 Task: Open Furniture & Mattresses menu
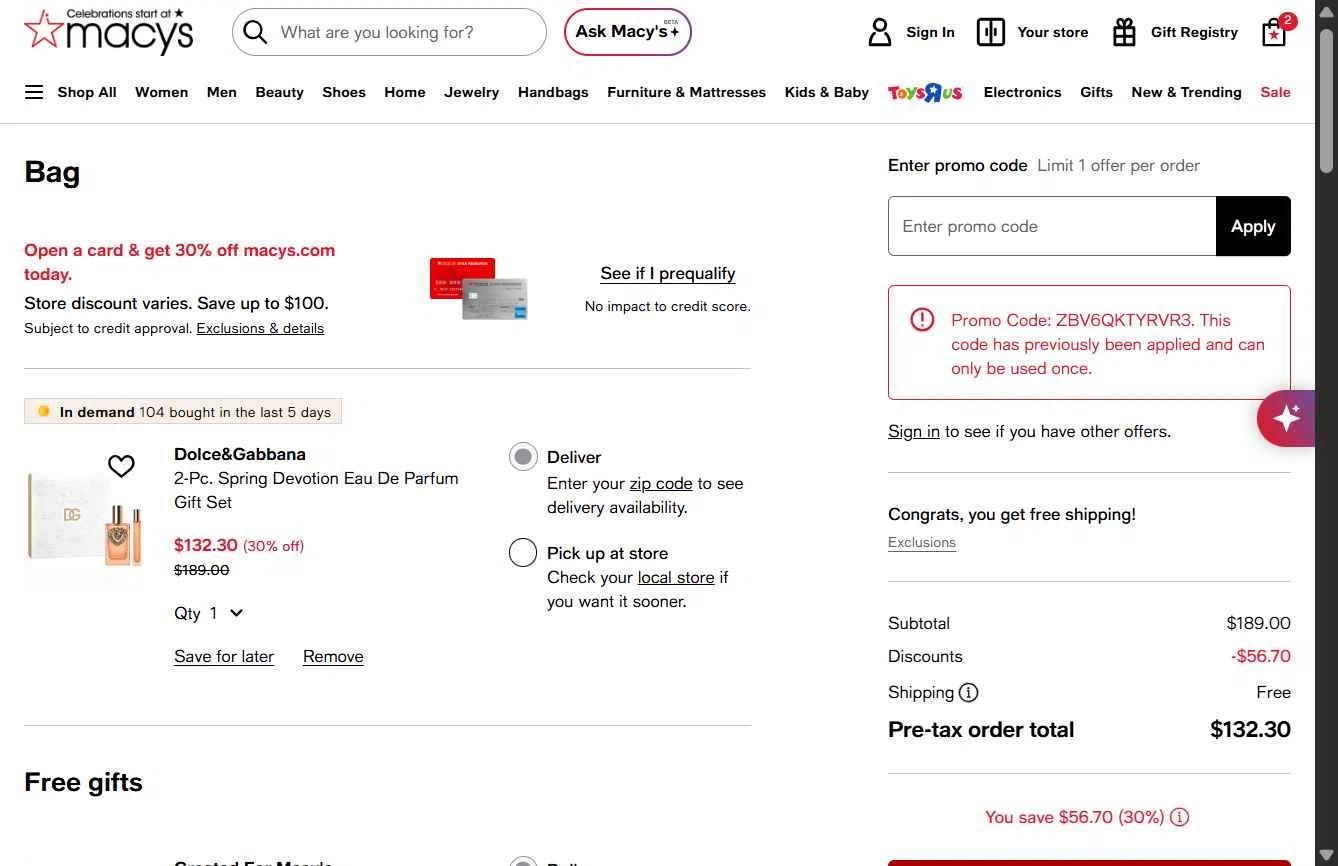tap(686, 92)
